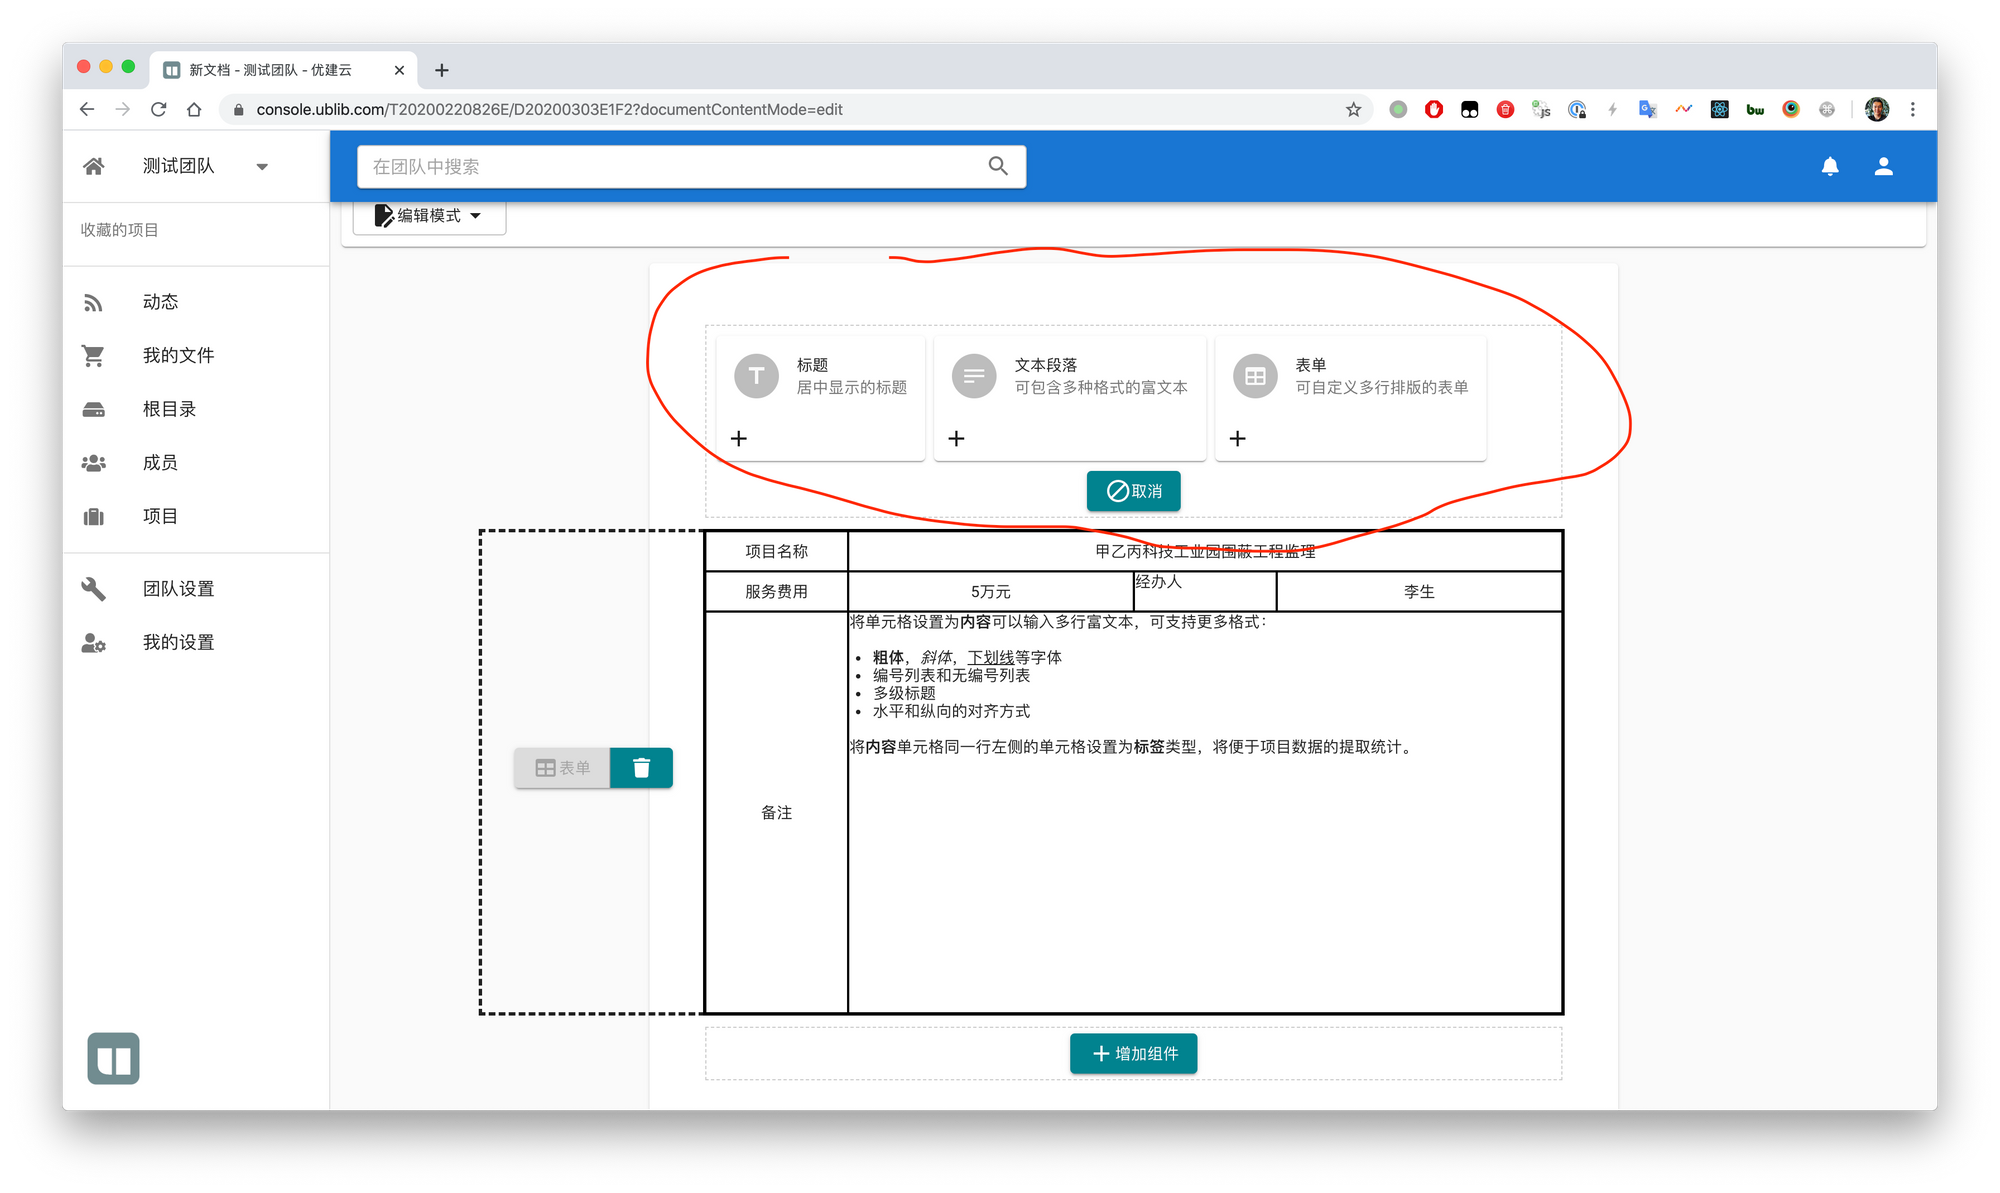This screenshot has height=1193, width=2000.
Task: Click the search magnifier icon
Action: (997, 166)
